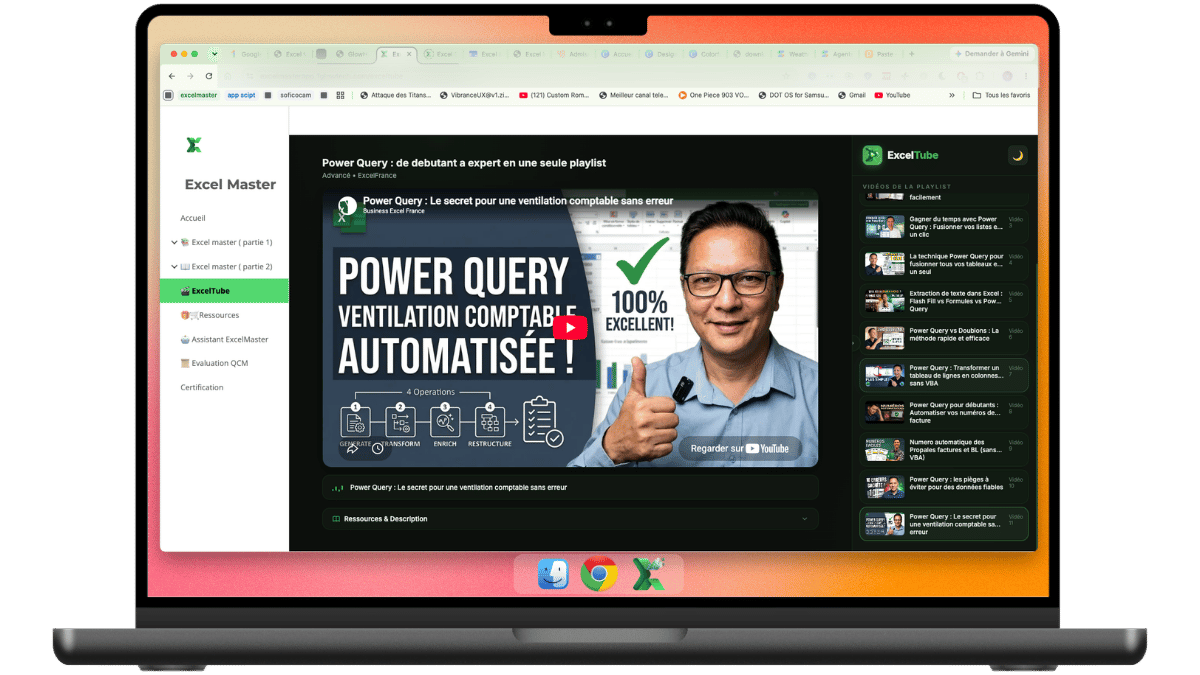Click browser back arrow
This screenshot has height=675, width=1200.
coord(172,76)
